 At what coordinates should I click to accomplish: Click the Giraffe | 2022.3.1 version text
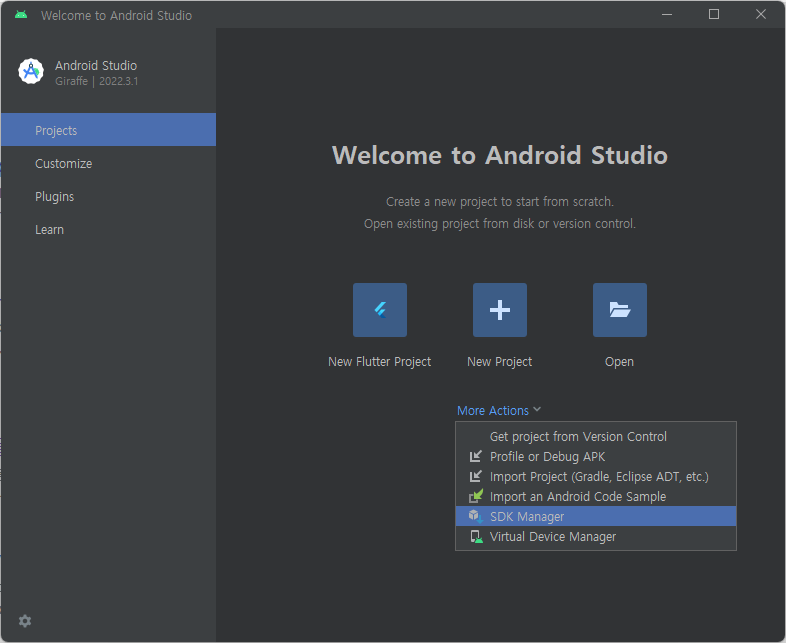click(97, 81)
